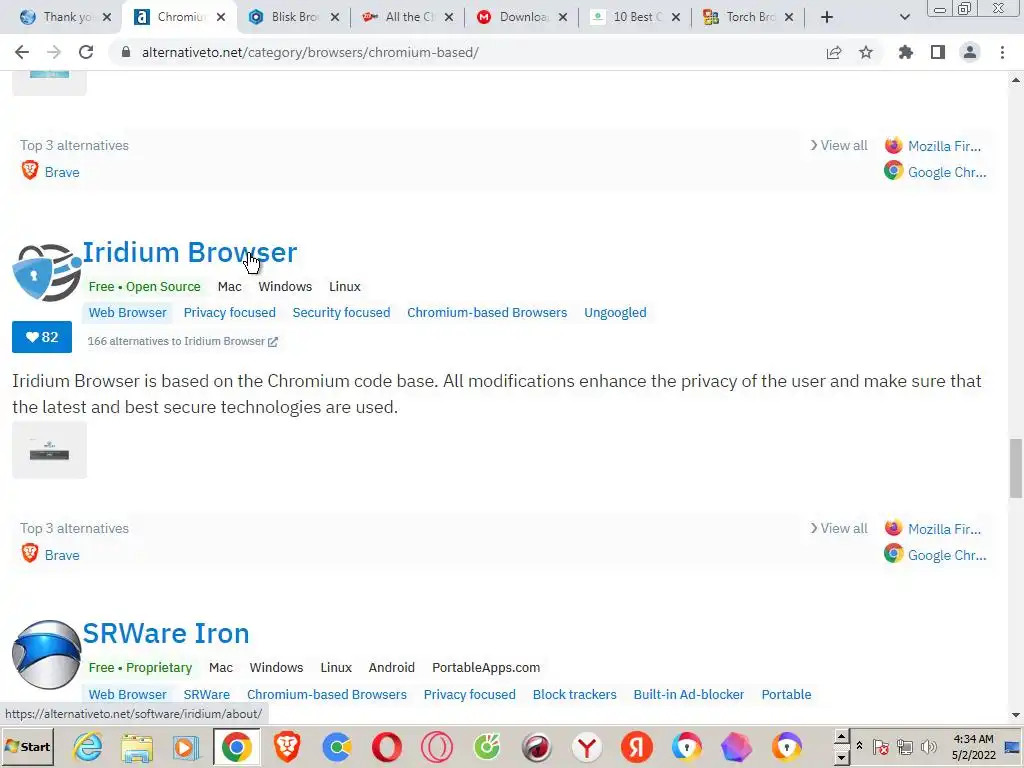Launch Opera red icon in taskbar

coord(387,746)
